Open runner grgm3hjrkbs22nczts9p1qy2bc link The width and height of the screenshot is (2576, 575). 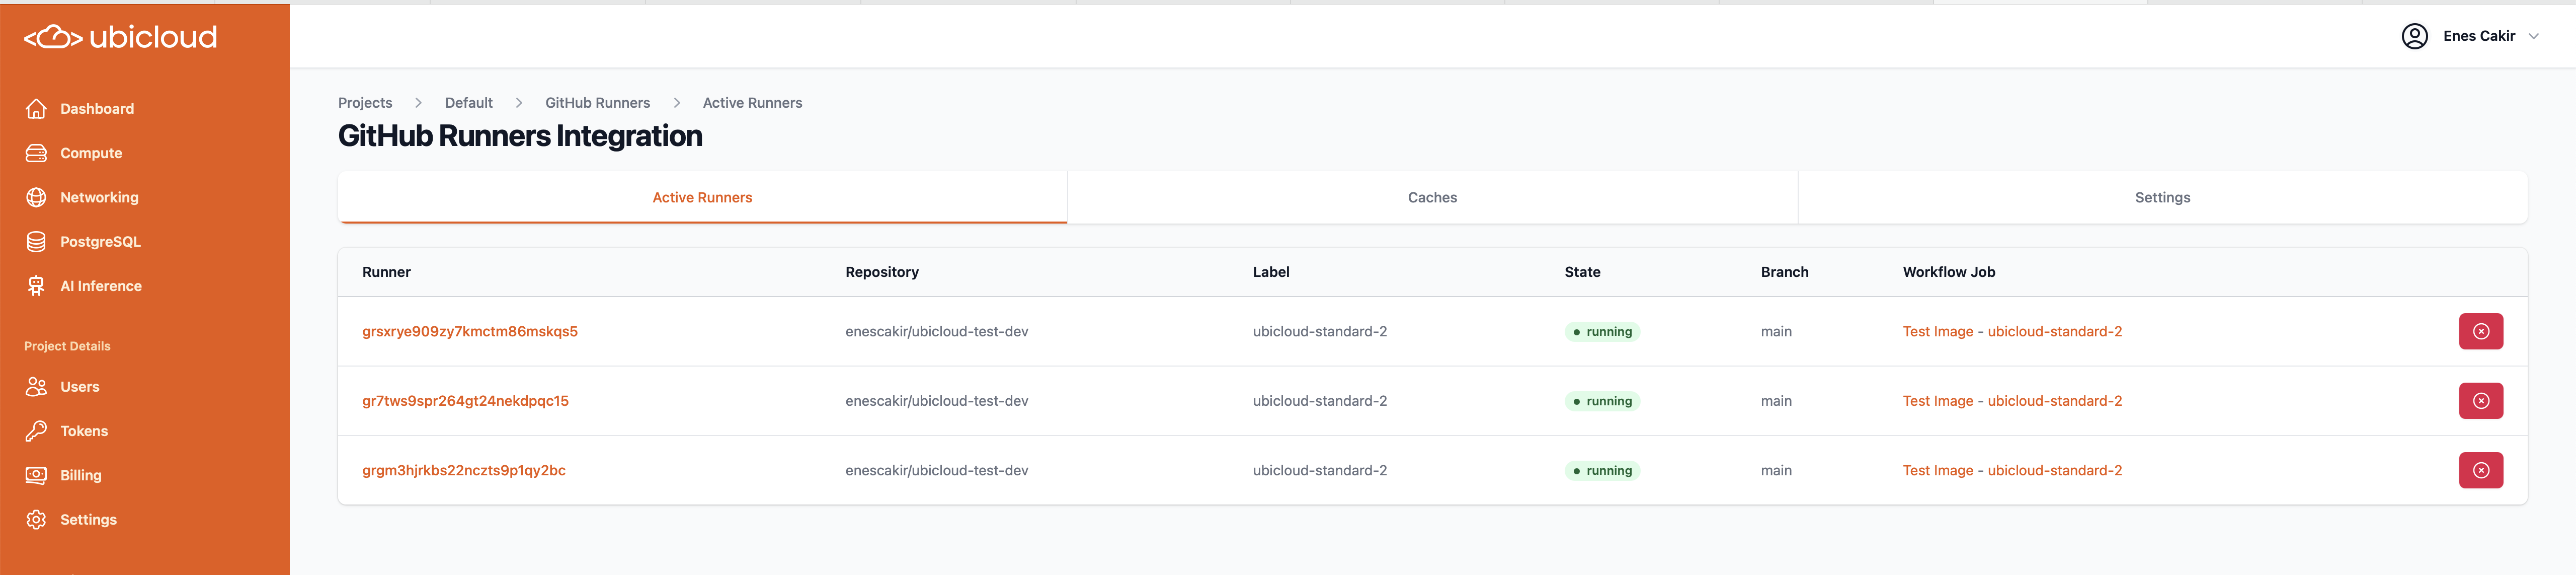[464, 470]
